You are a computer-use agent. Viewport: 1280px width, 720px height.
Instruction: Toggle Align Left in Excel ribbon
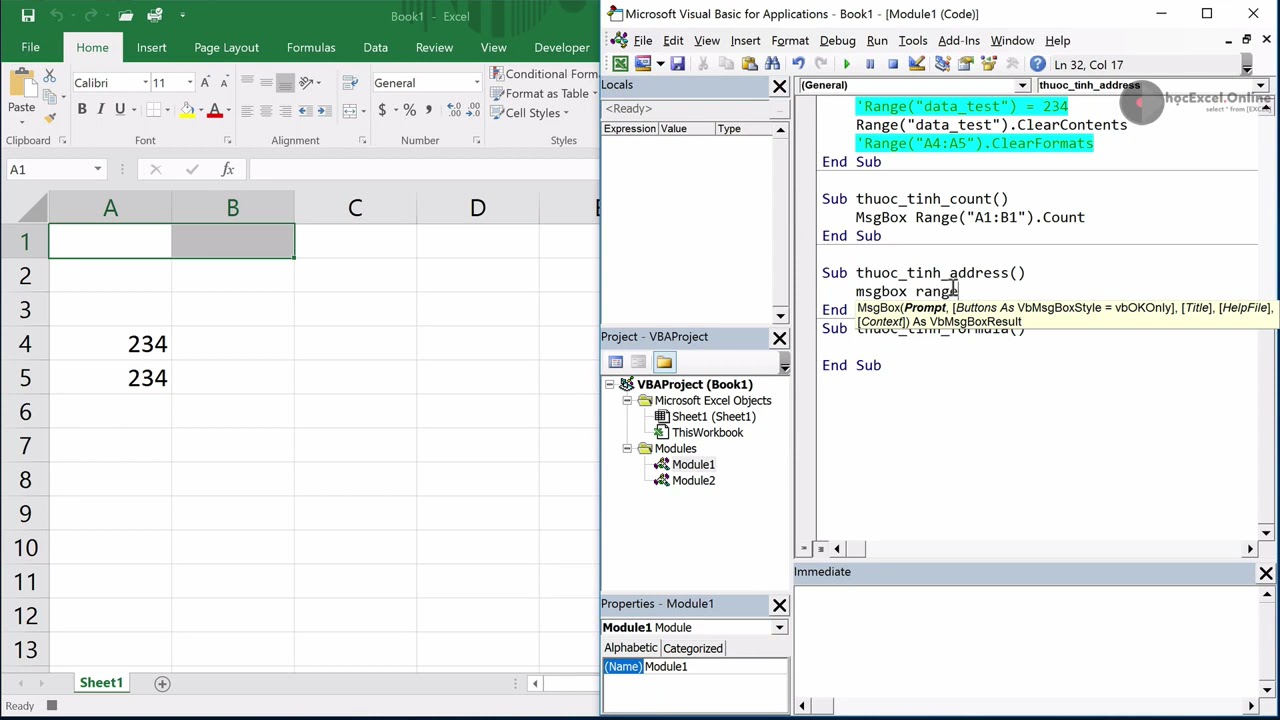tap(247, 111)
